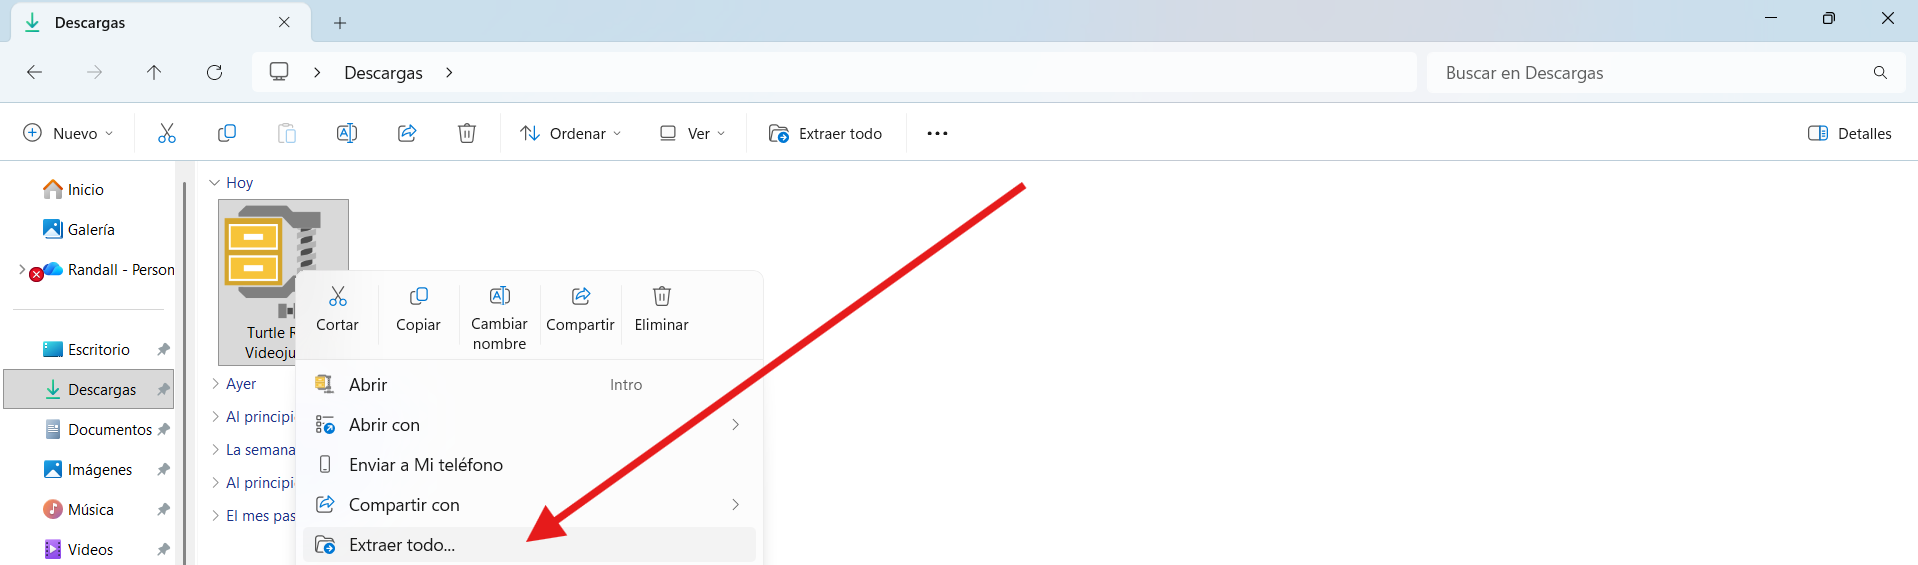Unpin Documentos using its pin icon
This screenshot has width=1918, height=565.
(163, 429)
